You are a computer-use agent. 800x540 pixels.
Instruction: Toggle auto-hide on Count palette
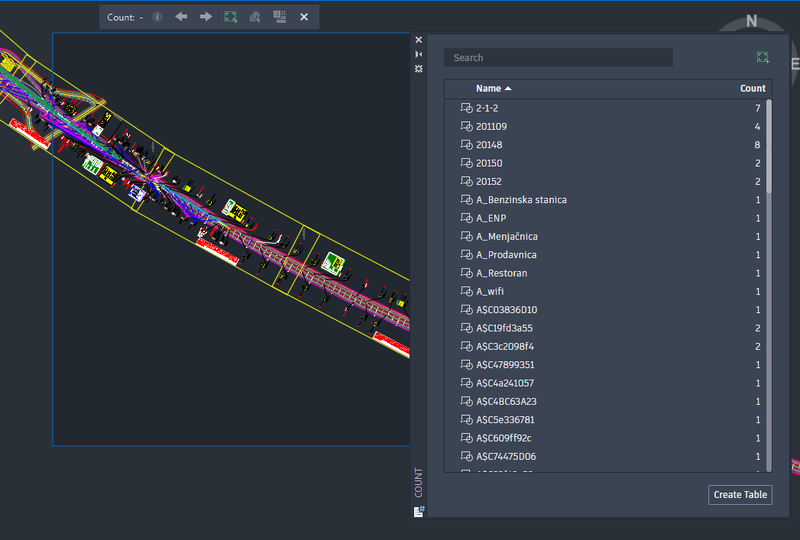point(419,54)
